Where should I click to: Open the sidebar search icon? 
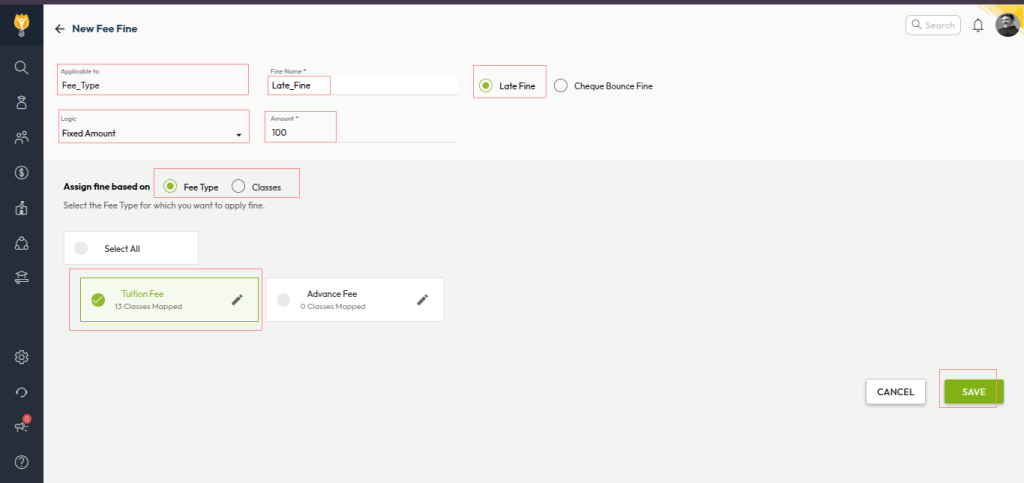point(21,67)
